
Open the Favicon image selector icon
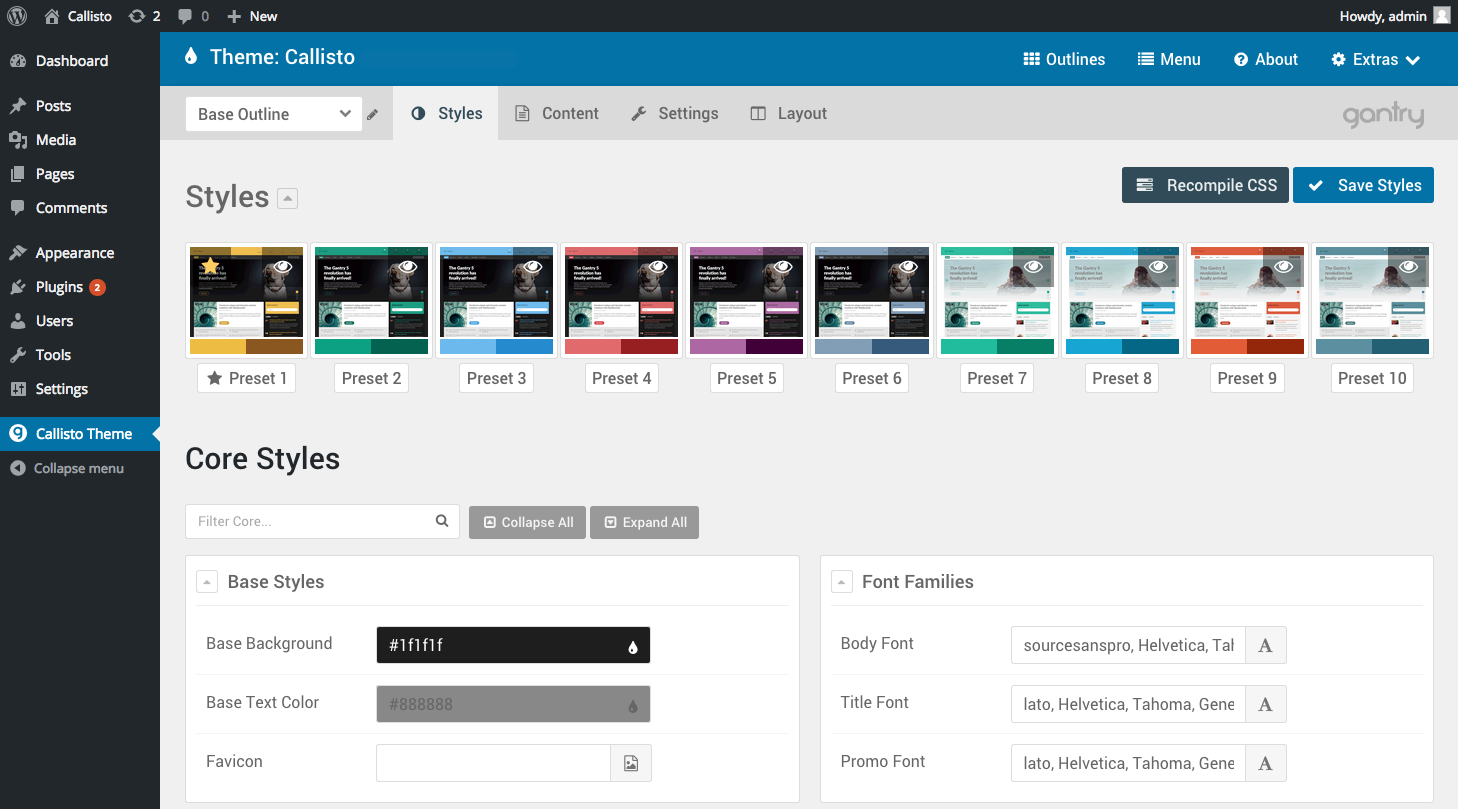(x=631, y=762)
